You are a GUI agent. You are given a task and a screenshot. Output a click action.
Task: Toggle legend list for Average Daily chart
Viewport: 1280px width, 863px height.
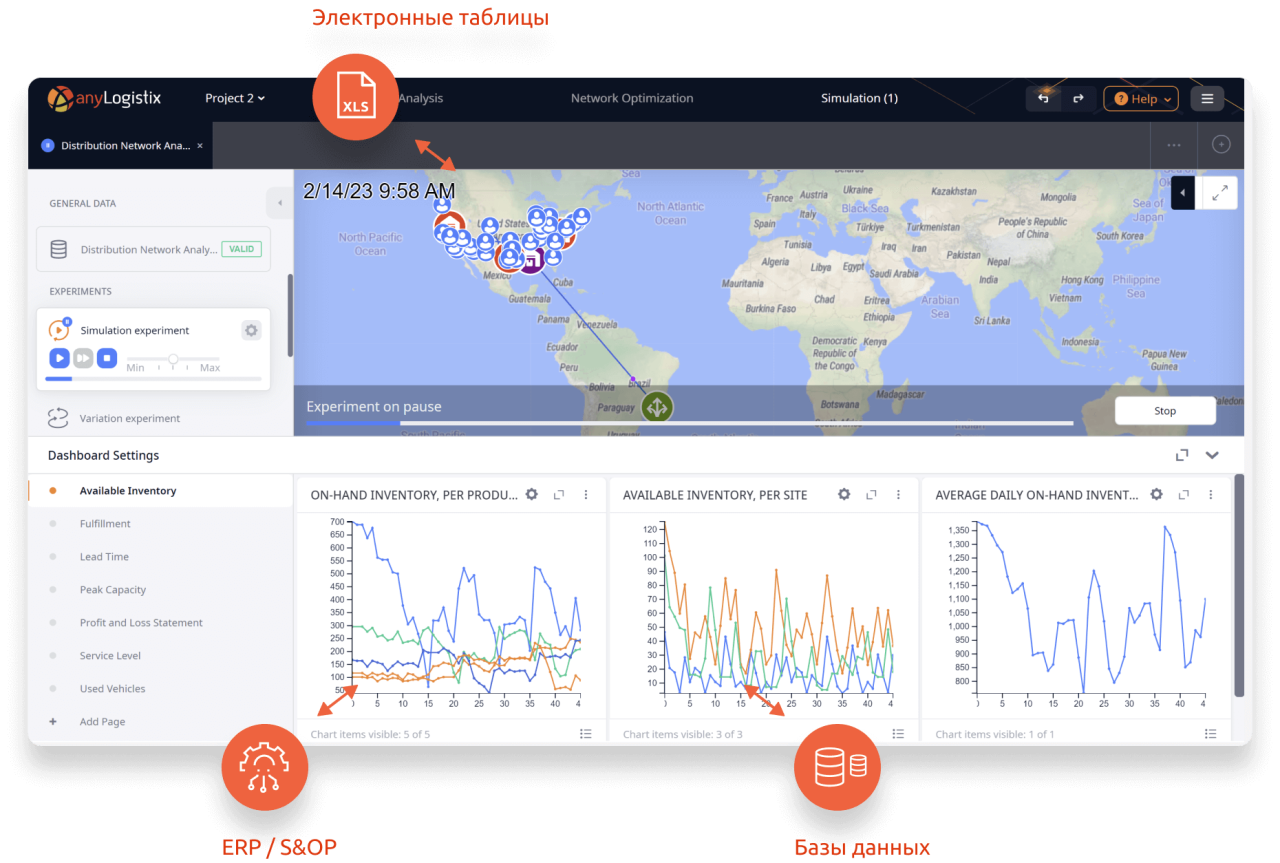point(1210,734)
